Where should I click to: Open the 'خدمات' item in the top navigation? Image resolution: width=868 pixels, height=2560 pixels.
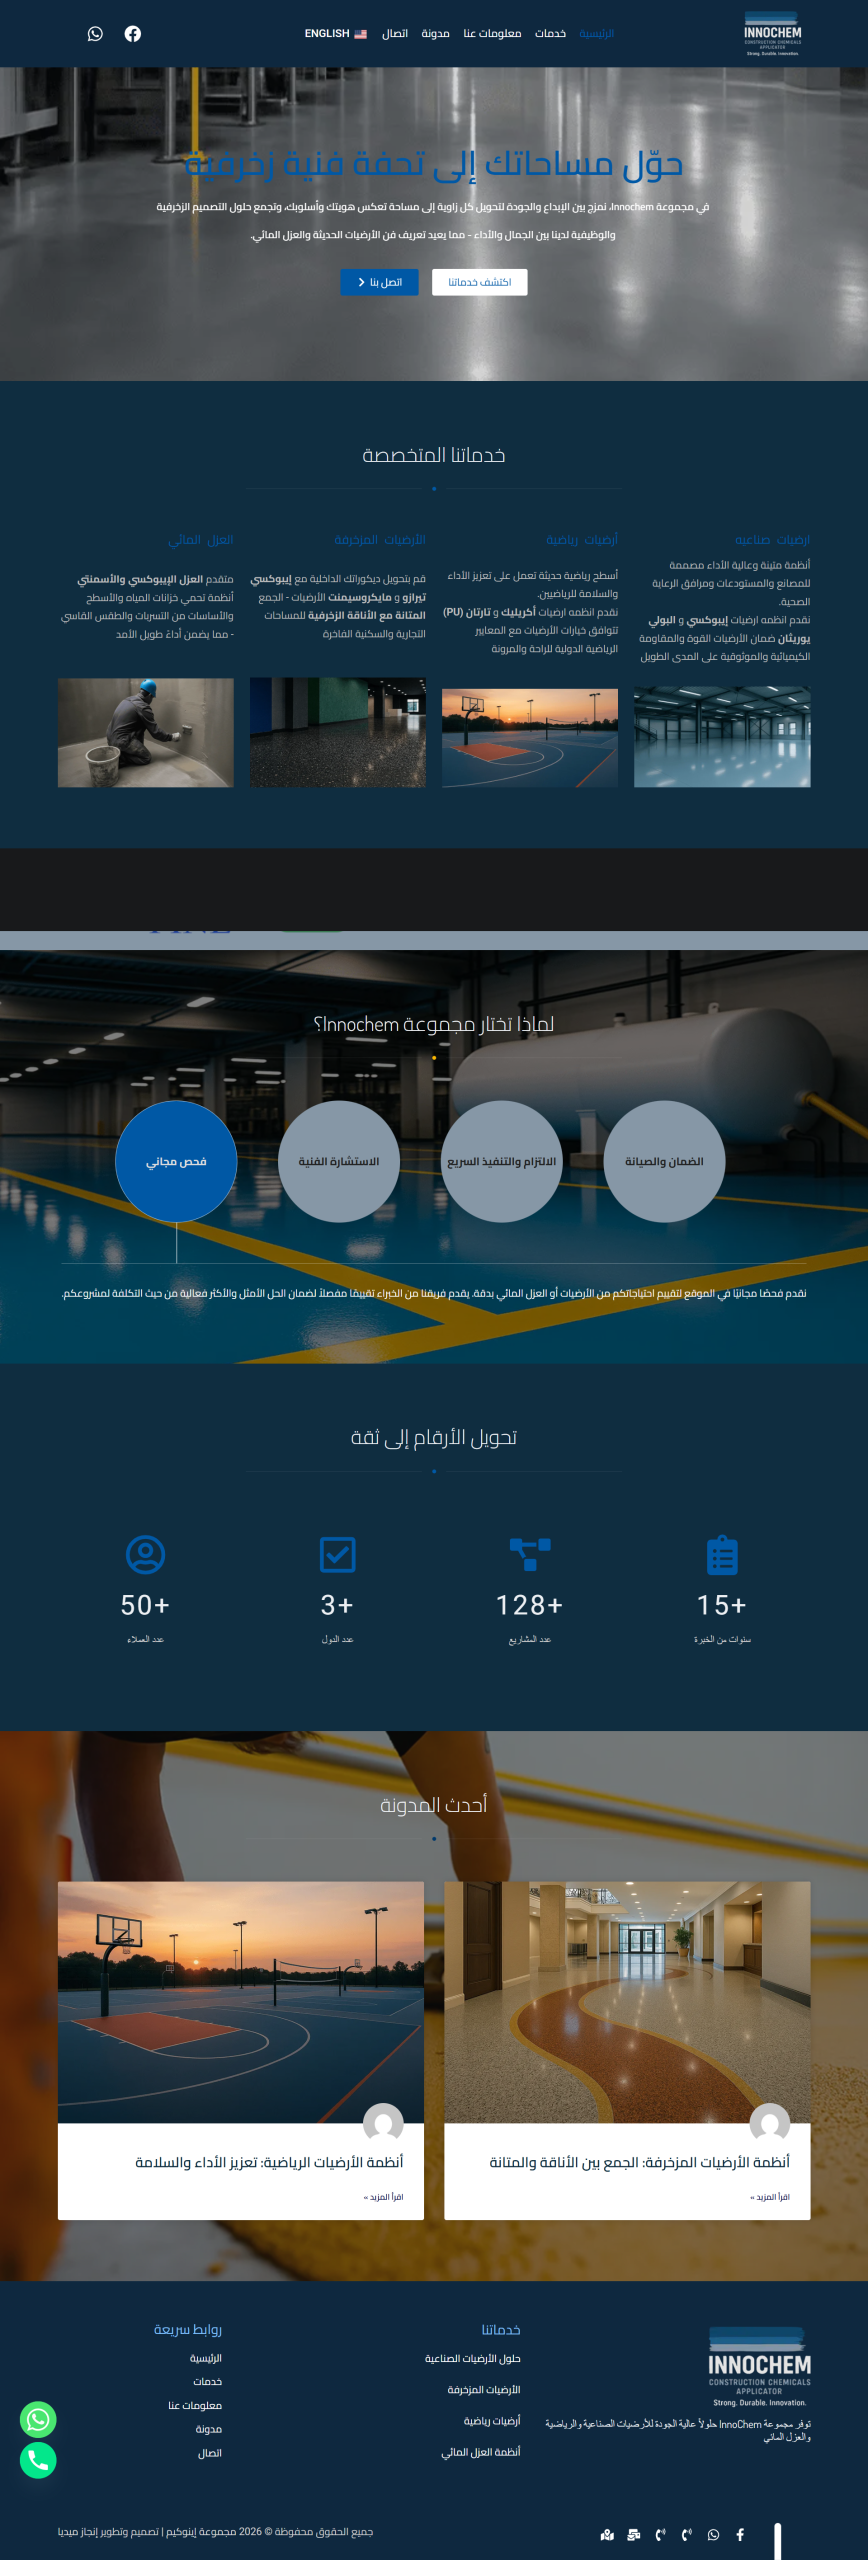(x=550, y=34)
